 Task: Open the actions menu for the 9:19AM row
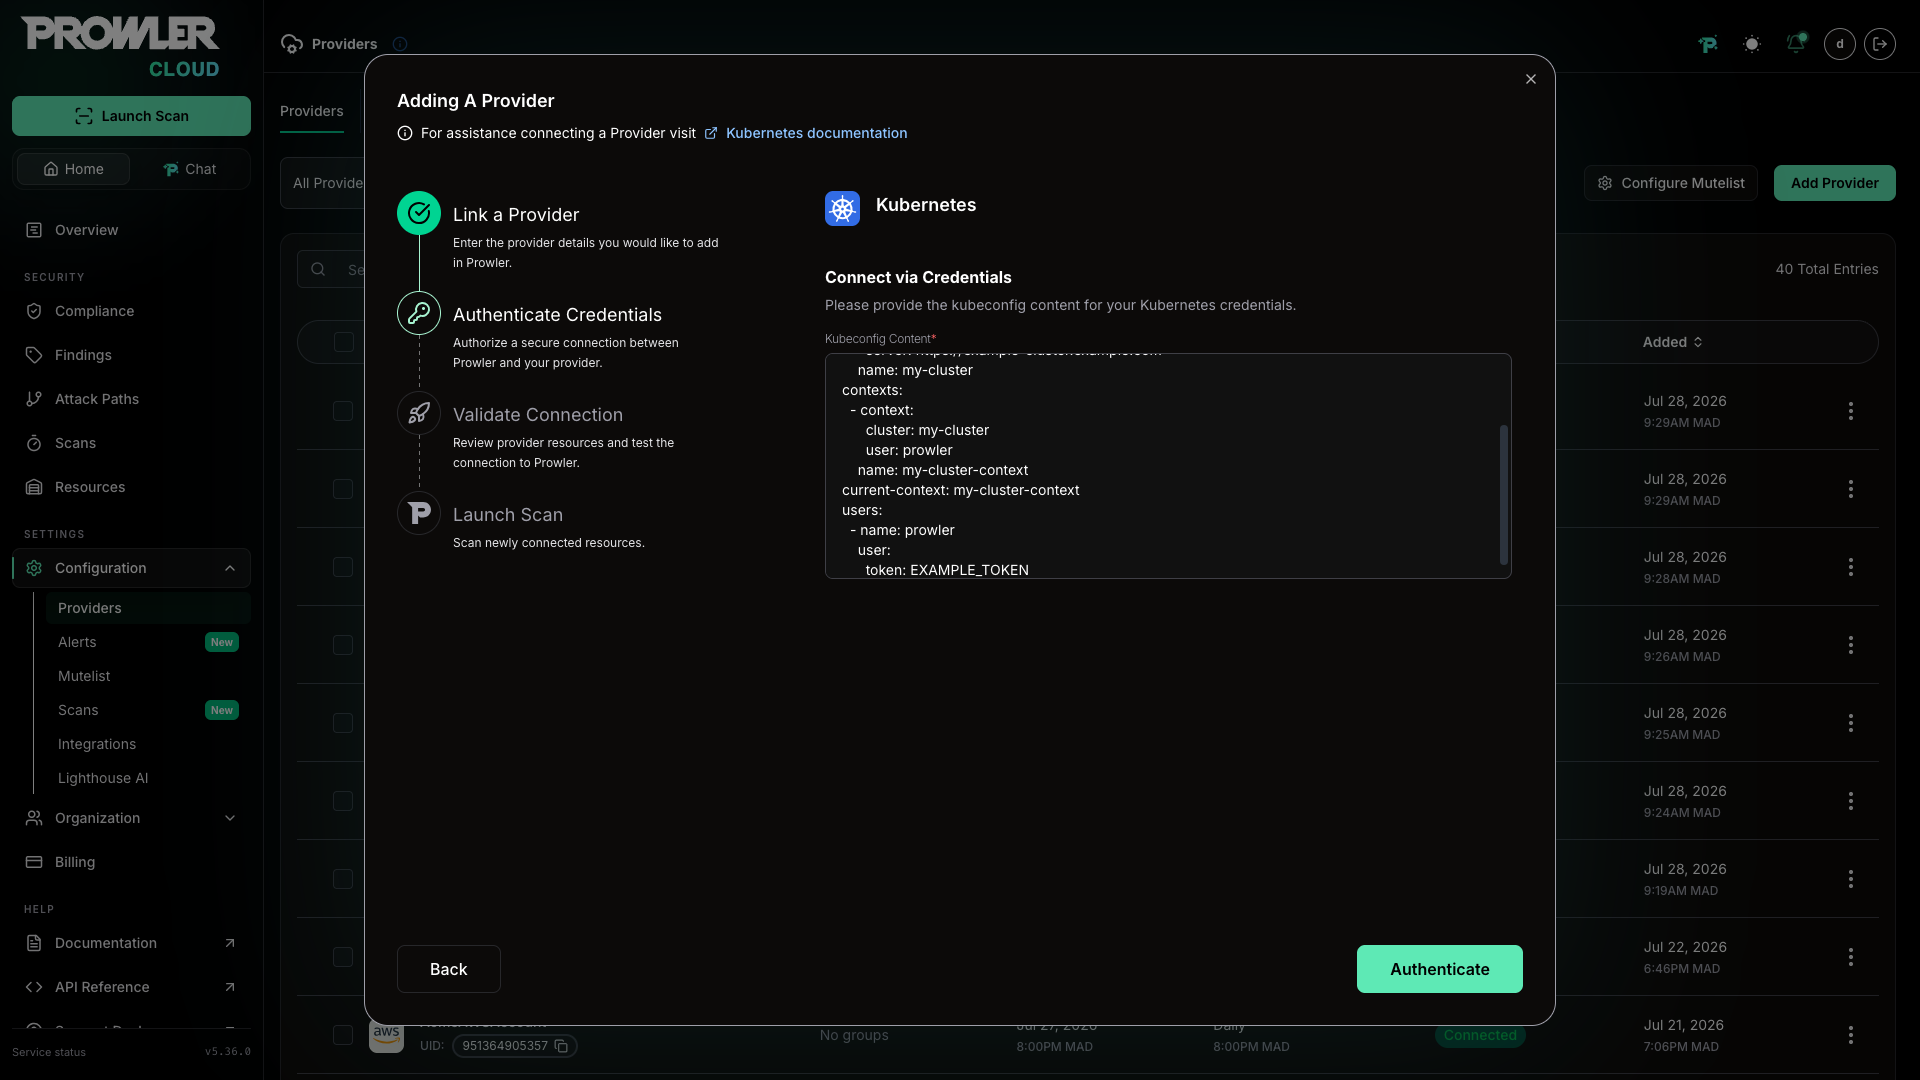[1850, 879]
